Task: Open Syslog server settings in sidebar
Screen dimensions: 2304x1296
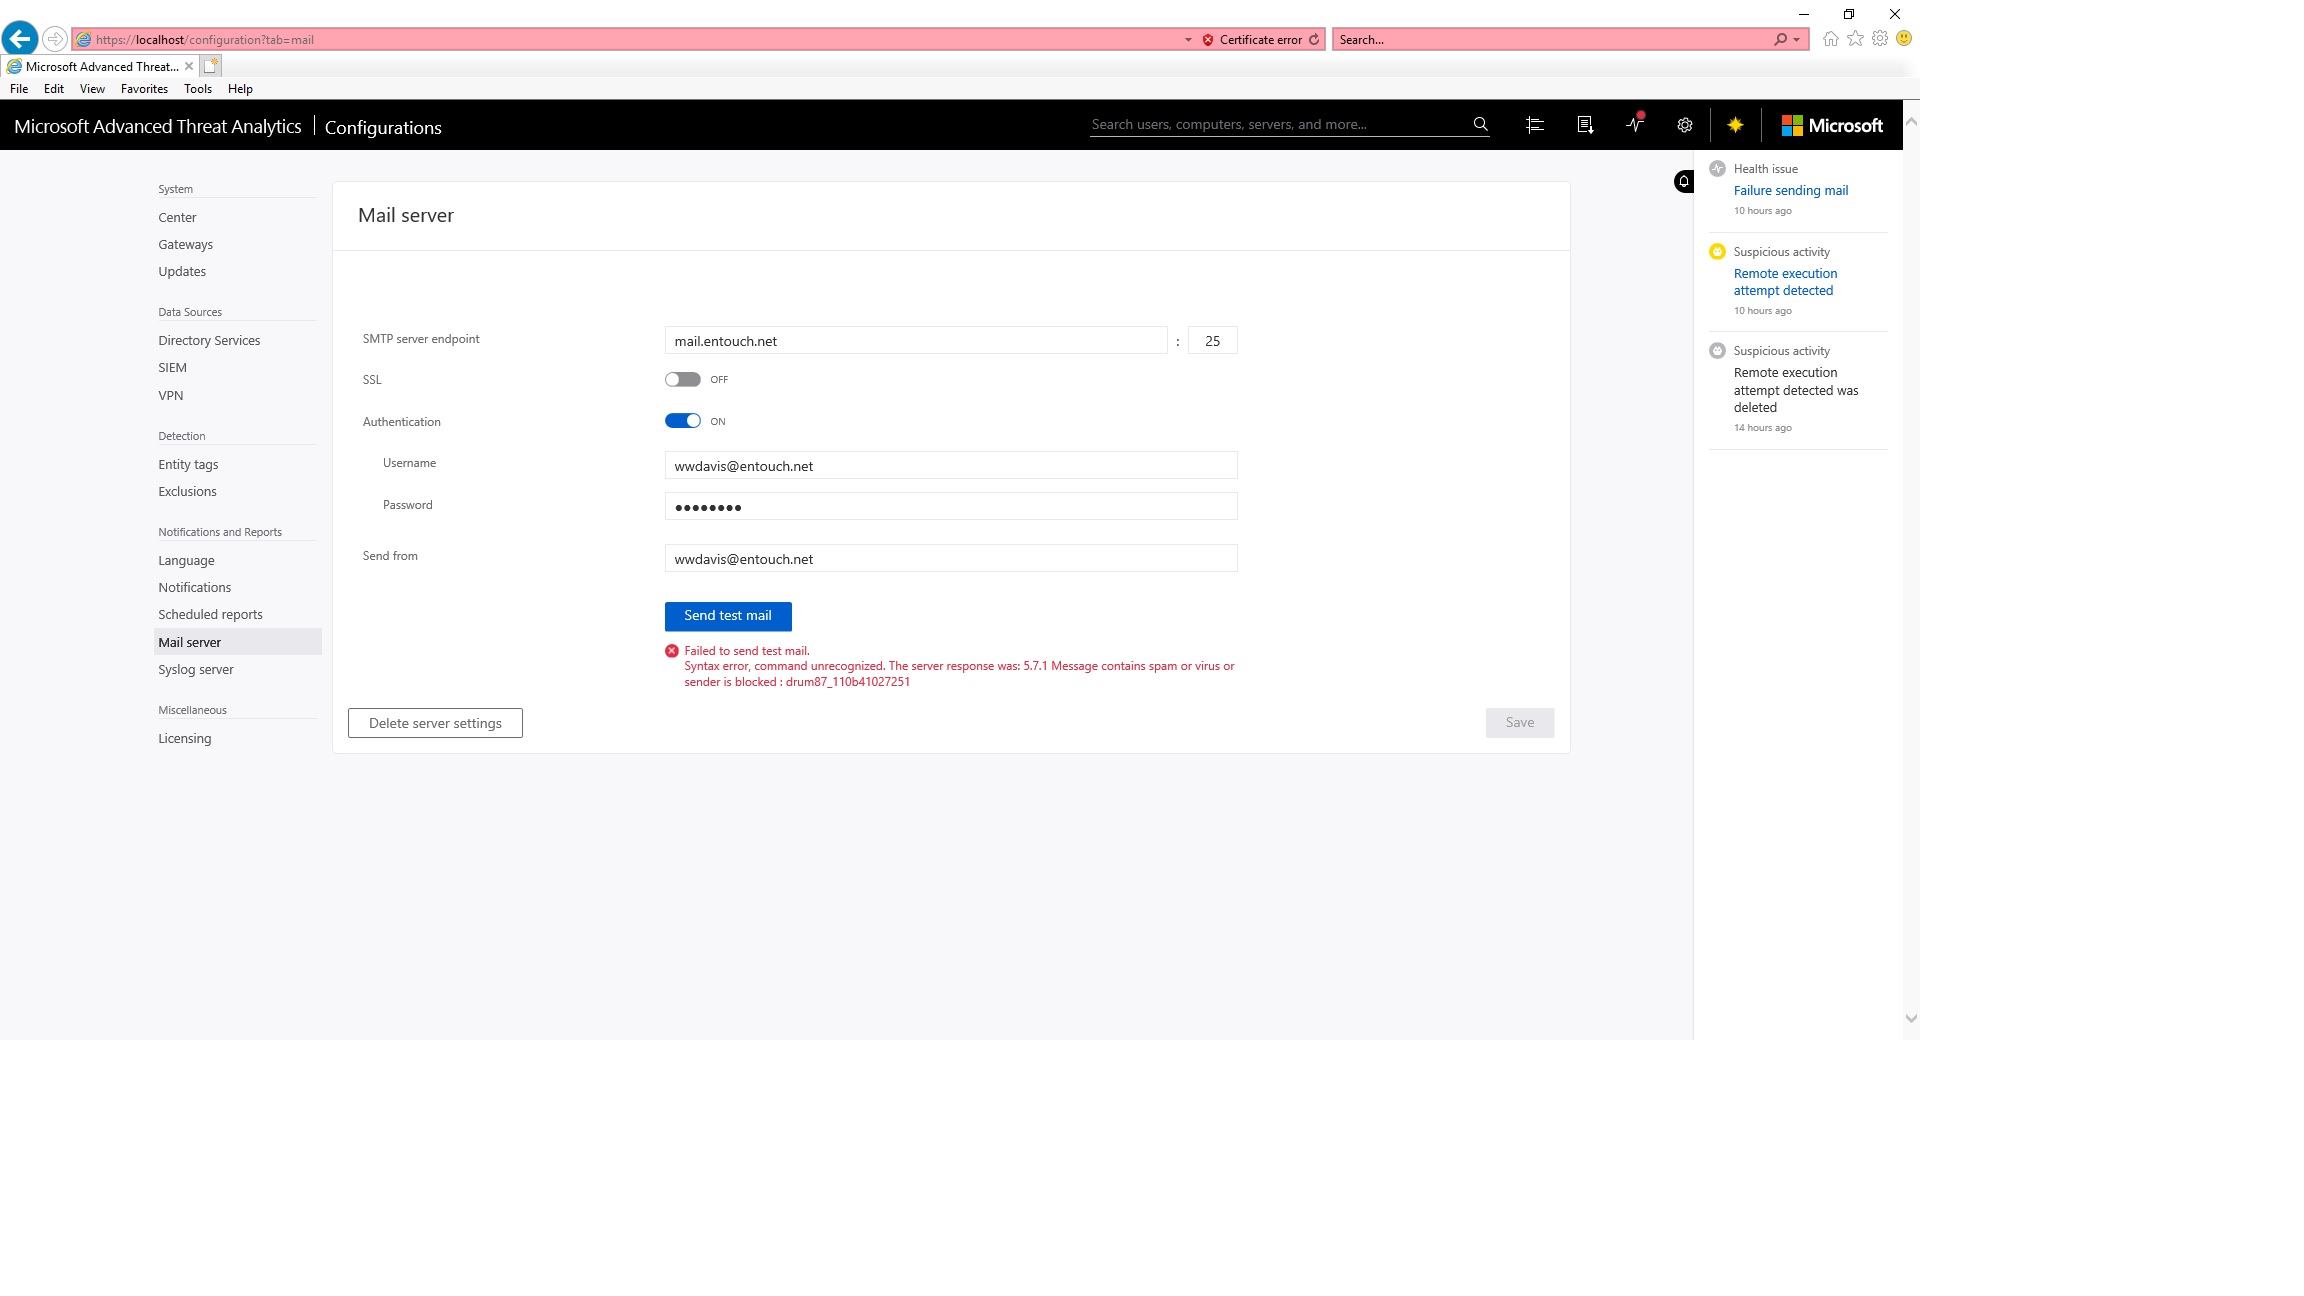Action: 196,670
